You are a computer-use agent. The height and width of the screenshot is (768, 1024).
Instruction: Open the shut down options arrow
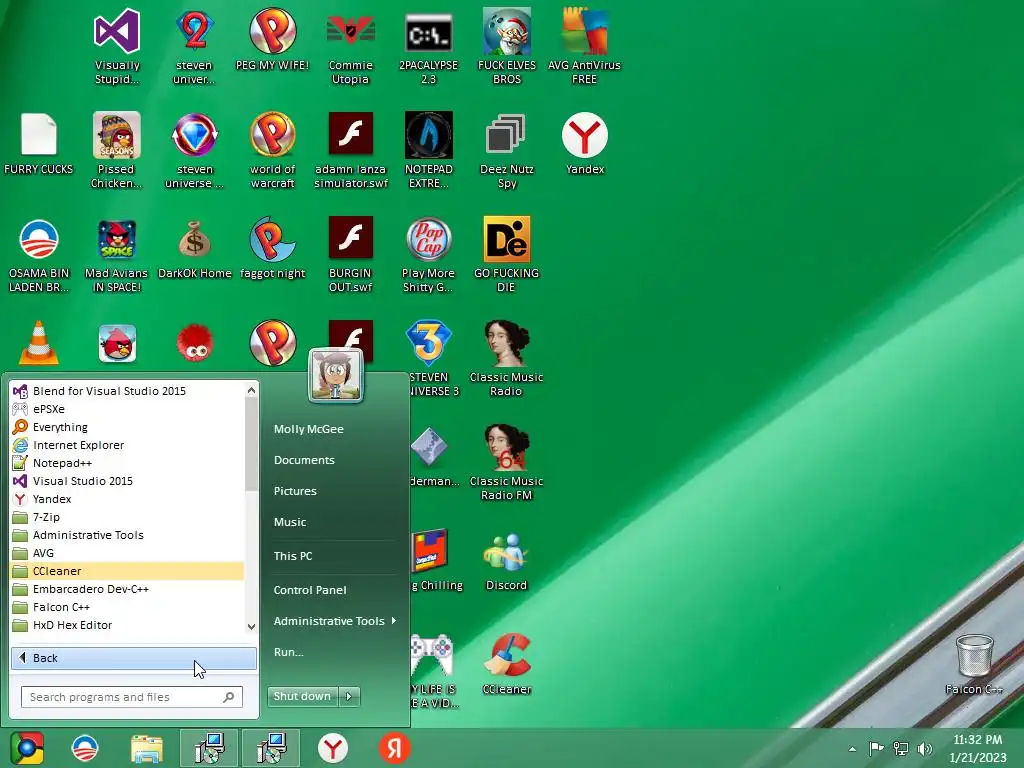(x=349, y=696)
